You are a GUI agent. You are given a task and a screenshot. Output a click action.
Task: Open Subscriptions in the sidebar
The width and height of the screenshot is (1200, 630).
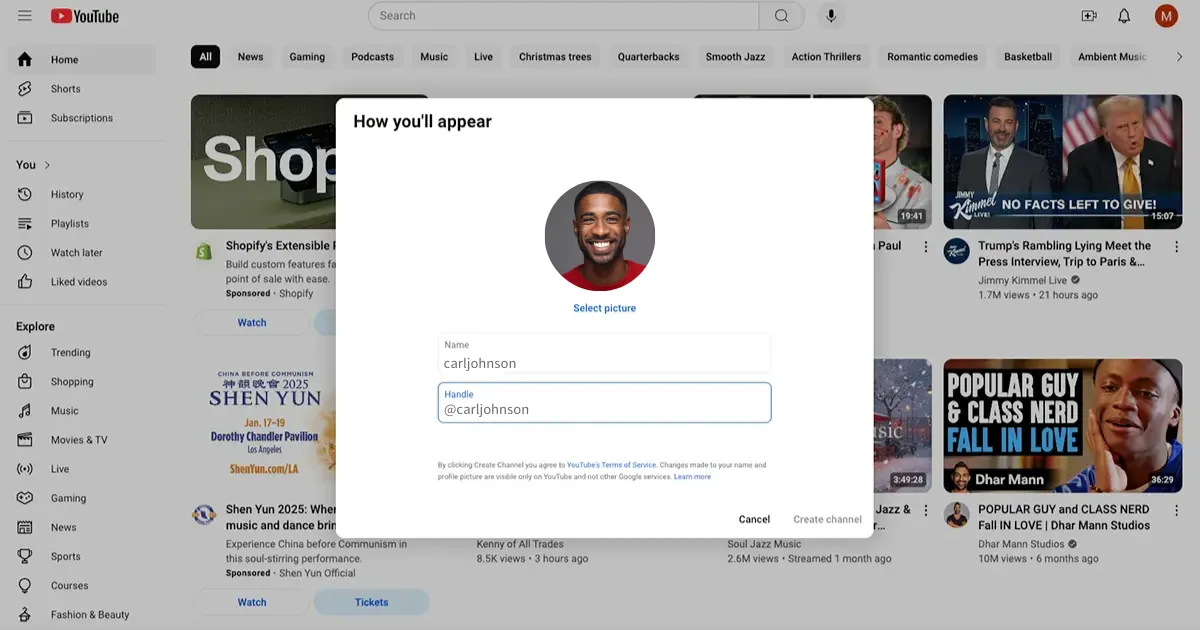81,118
